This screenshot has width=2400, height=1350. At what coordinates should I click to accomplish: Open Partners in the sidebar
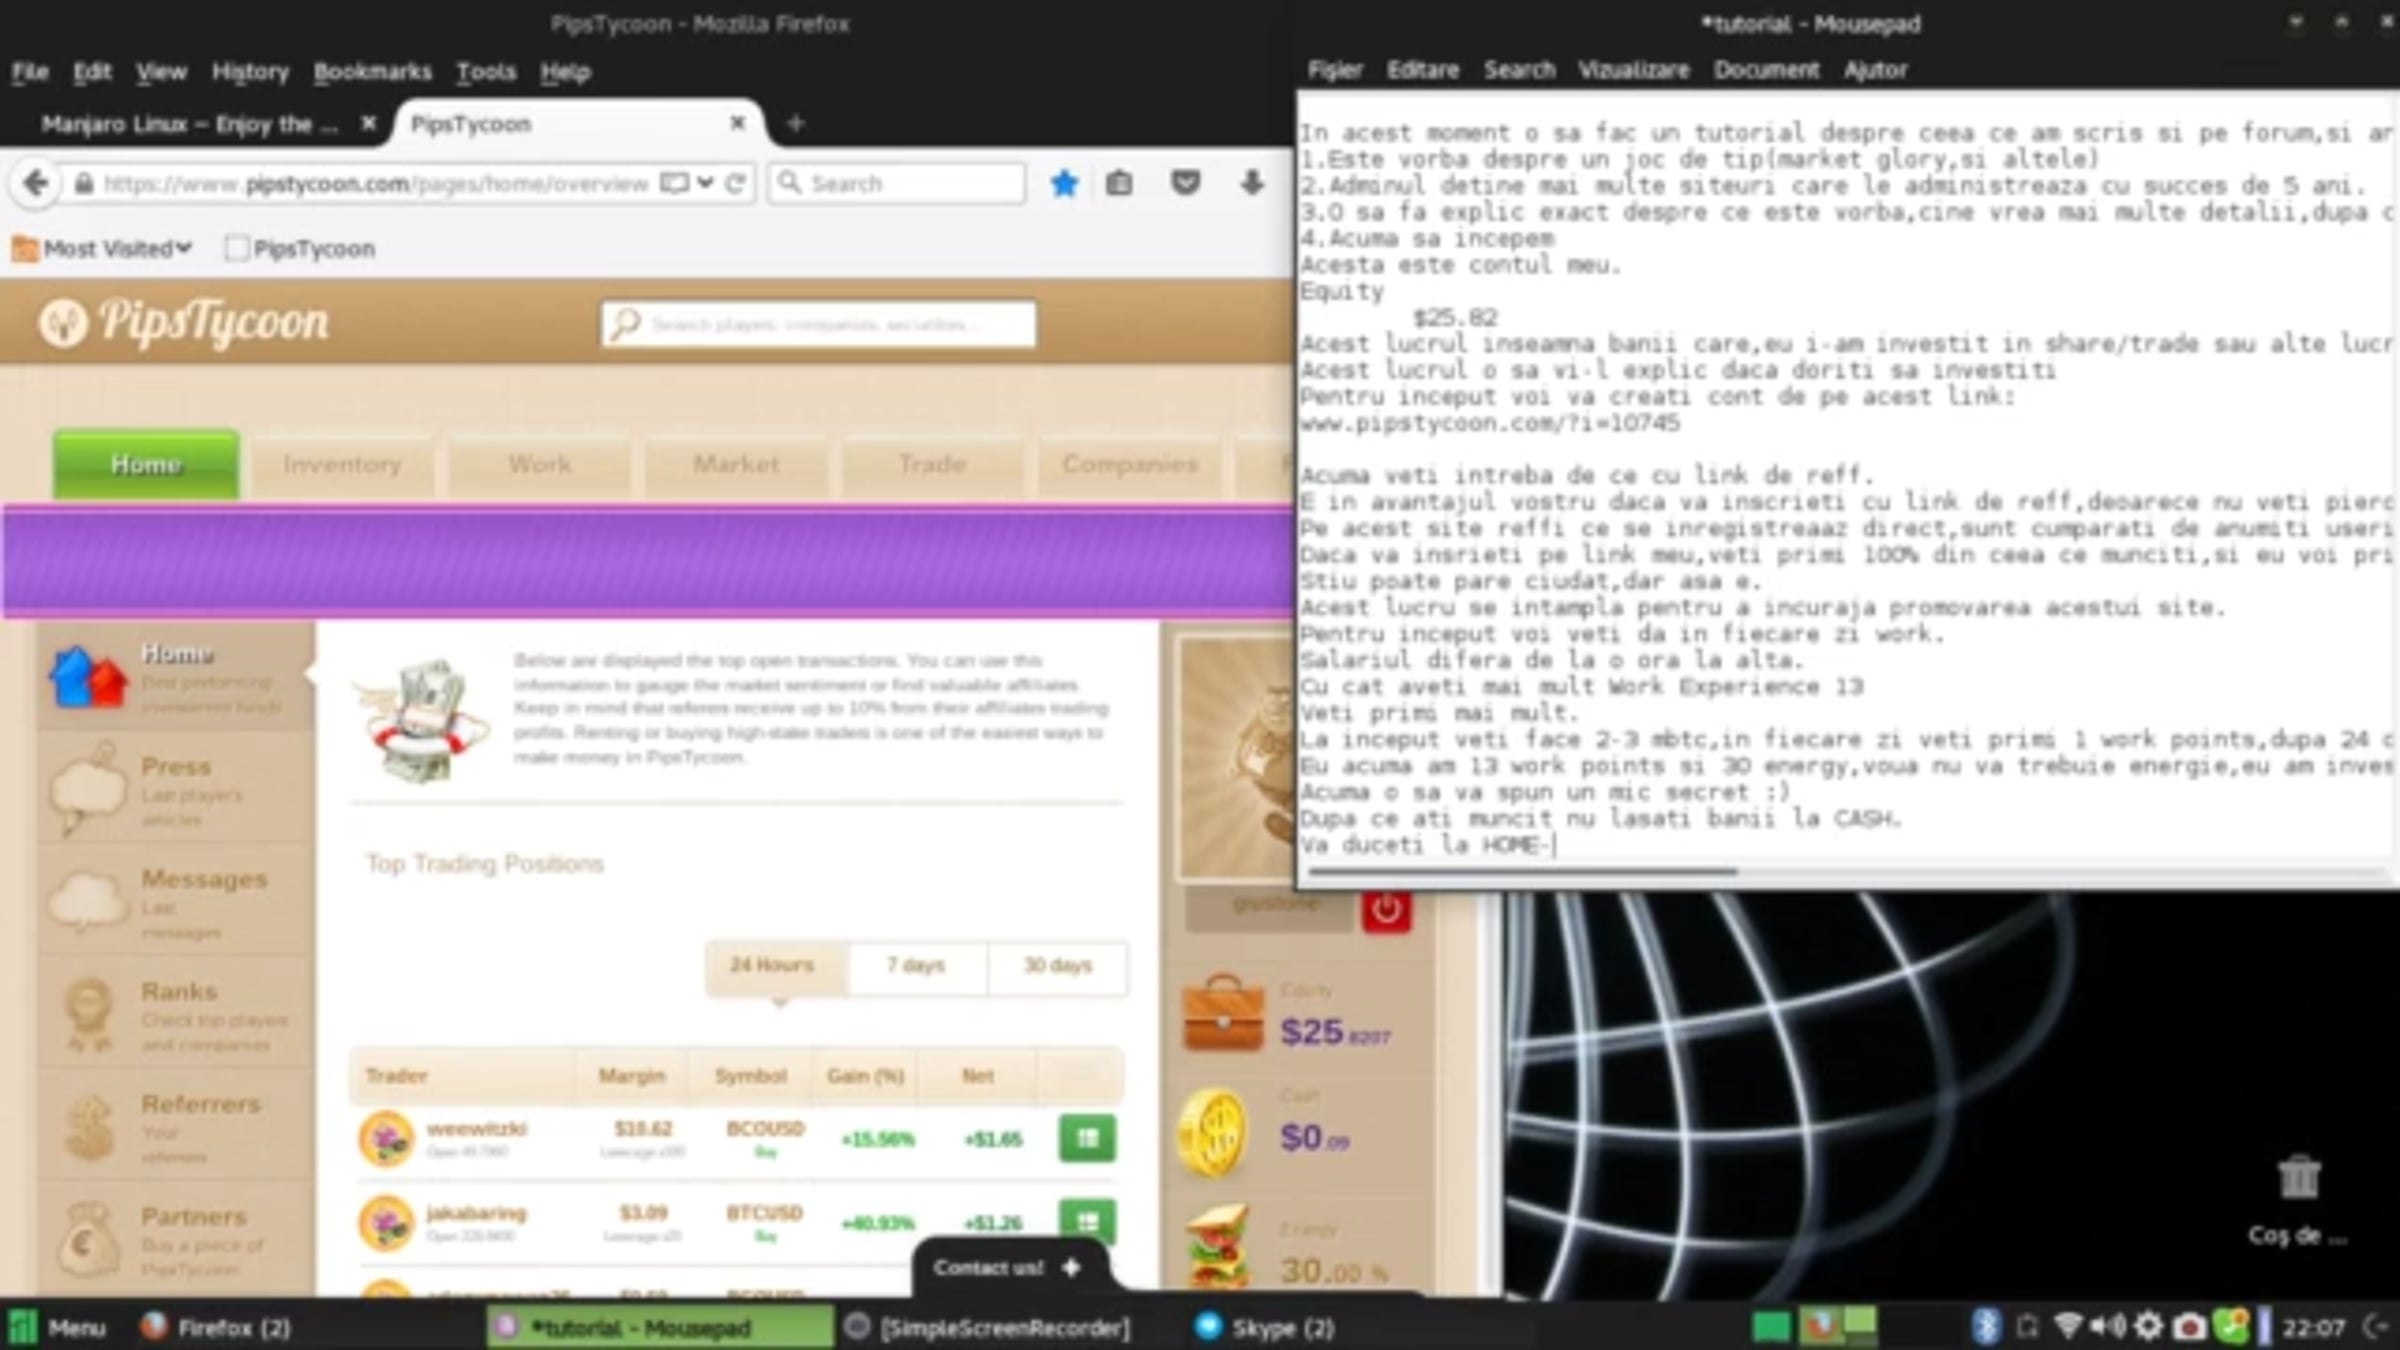176,1240
